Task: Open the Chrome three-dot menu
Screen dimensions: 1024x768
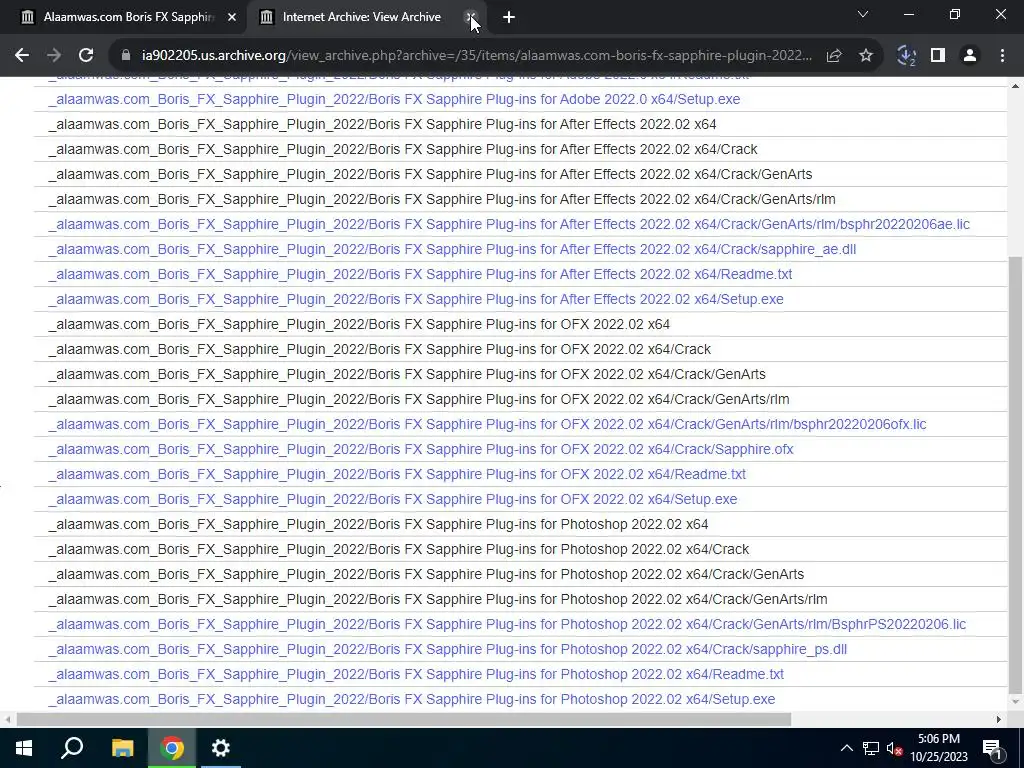Action: coord(1002,56)
